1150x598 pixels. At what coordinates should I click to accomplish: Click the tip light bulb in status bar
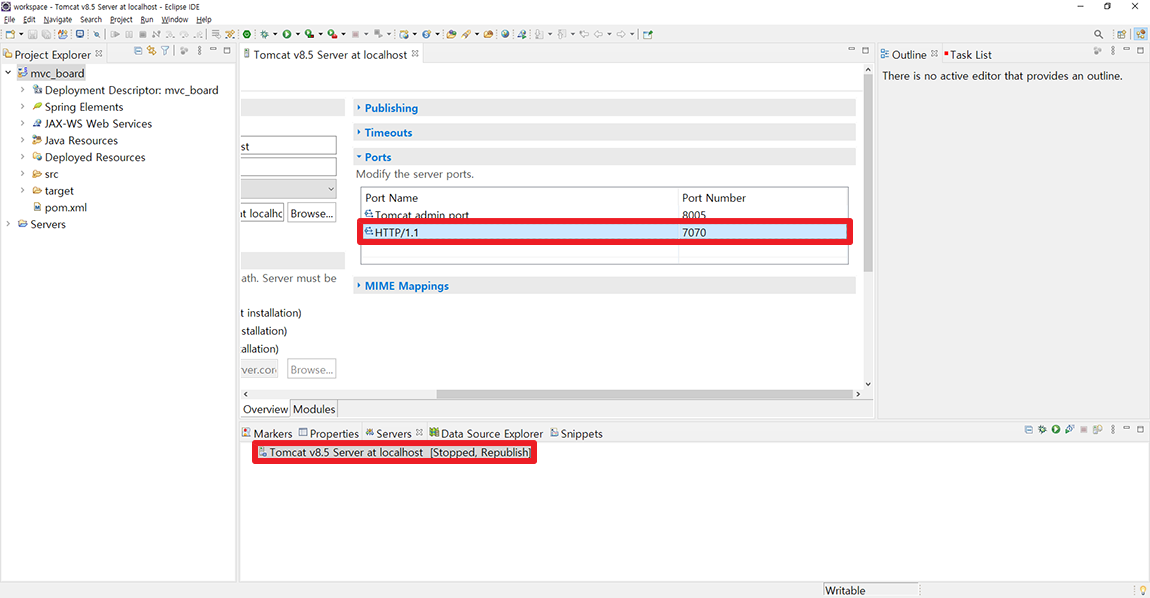(x=1143, y=590)
